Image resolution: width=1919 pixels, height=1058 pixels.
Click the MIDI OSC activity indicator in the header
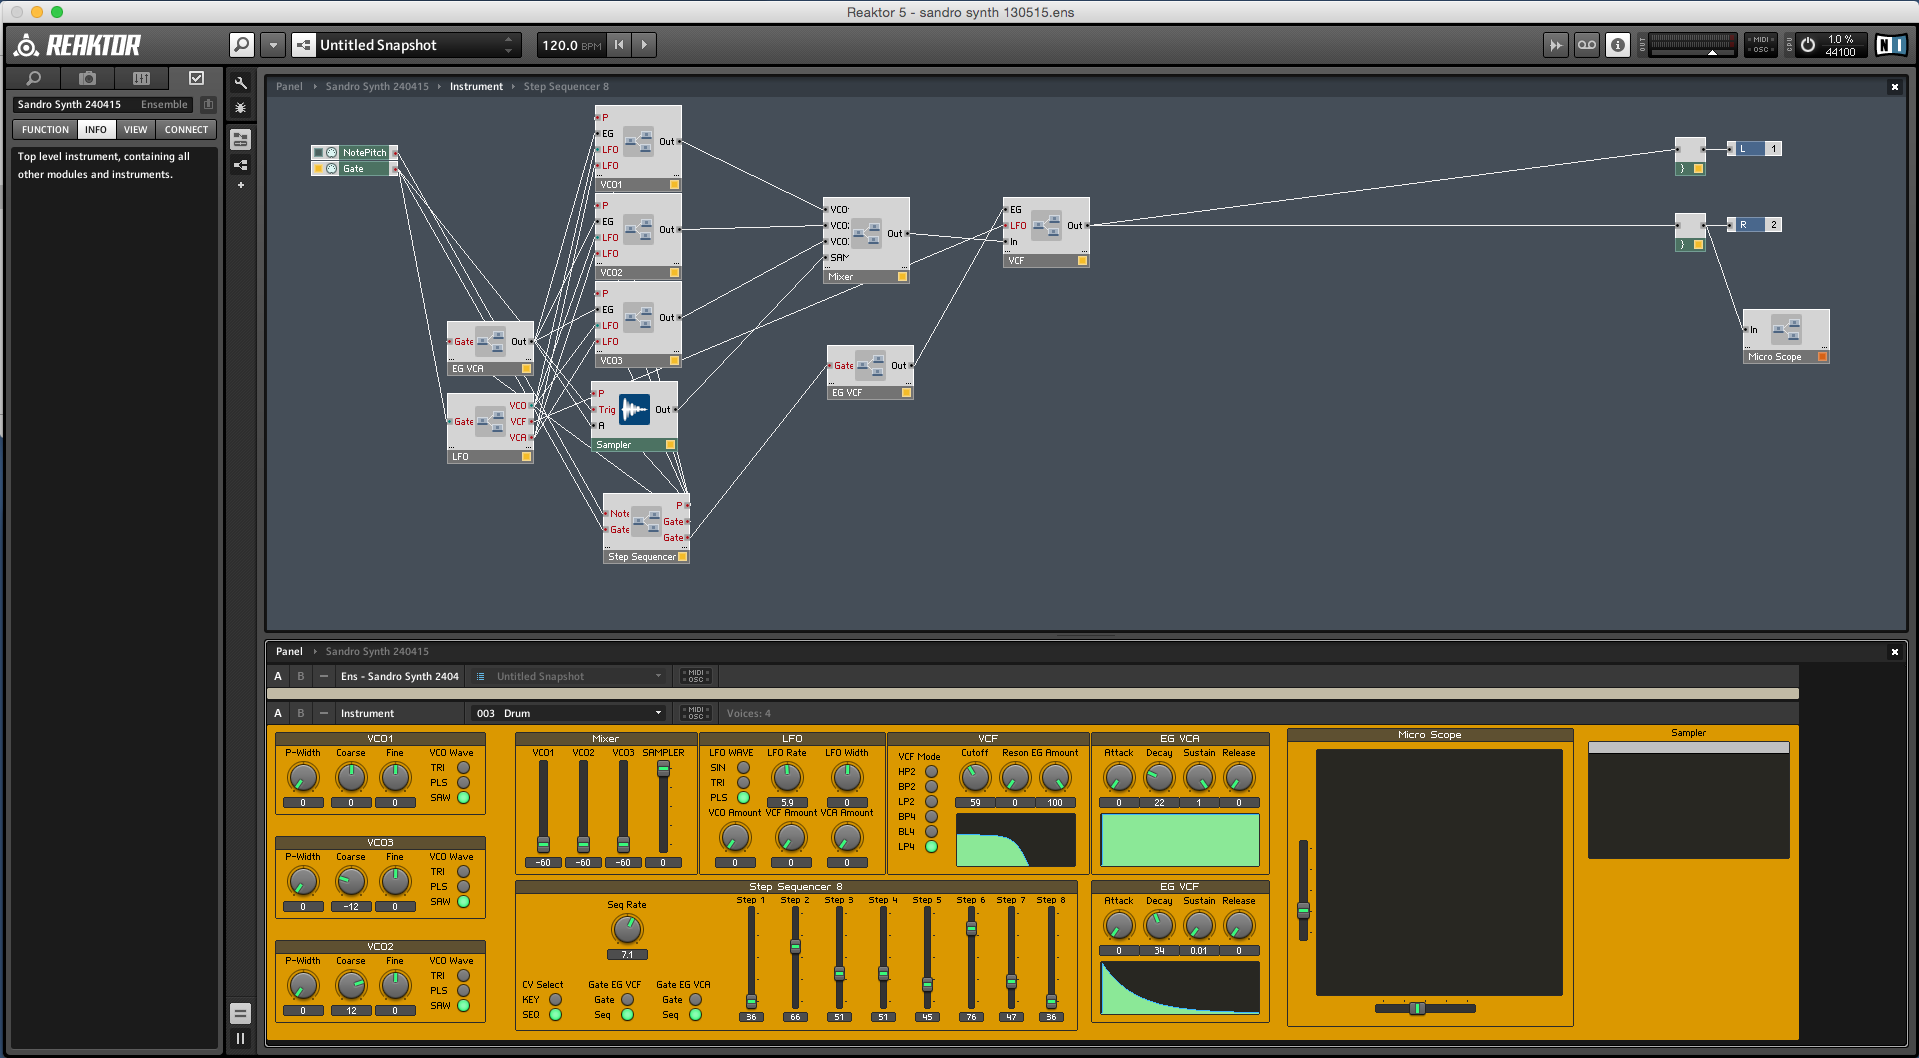point(1760,45)
